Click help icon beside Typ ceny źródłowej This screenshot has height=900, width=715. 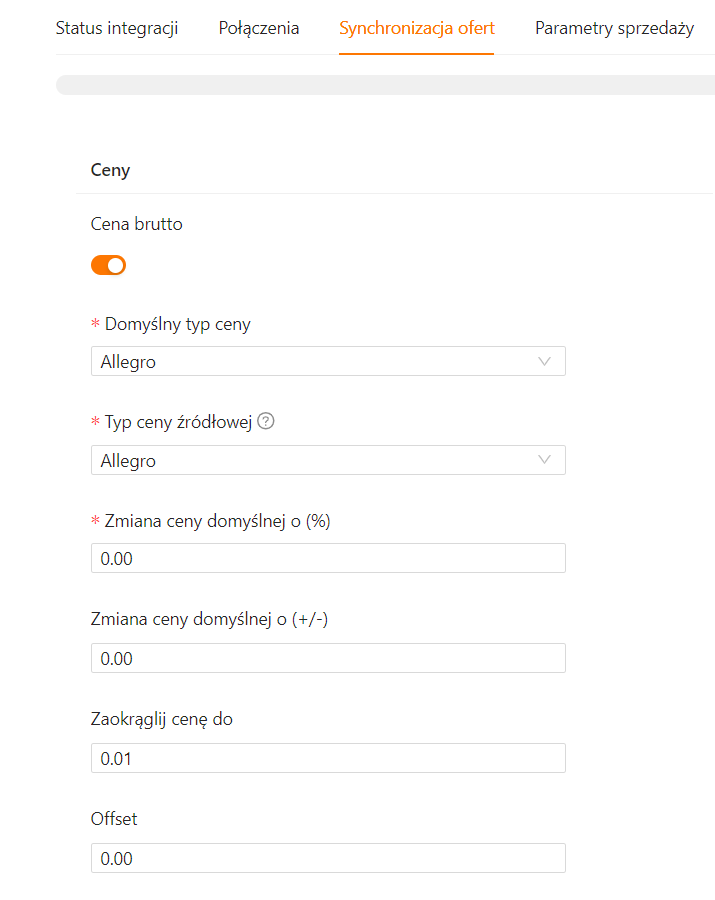tap(266, 421)
